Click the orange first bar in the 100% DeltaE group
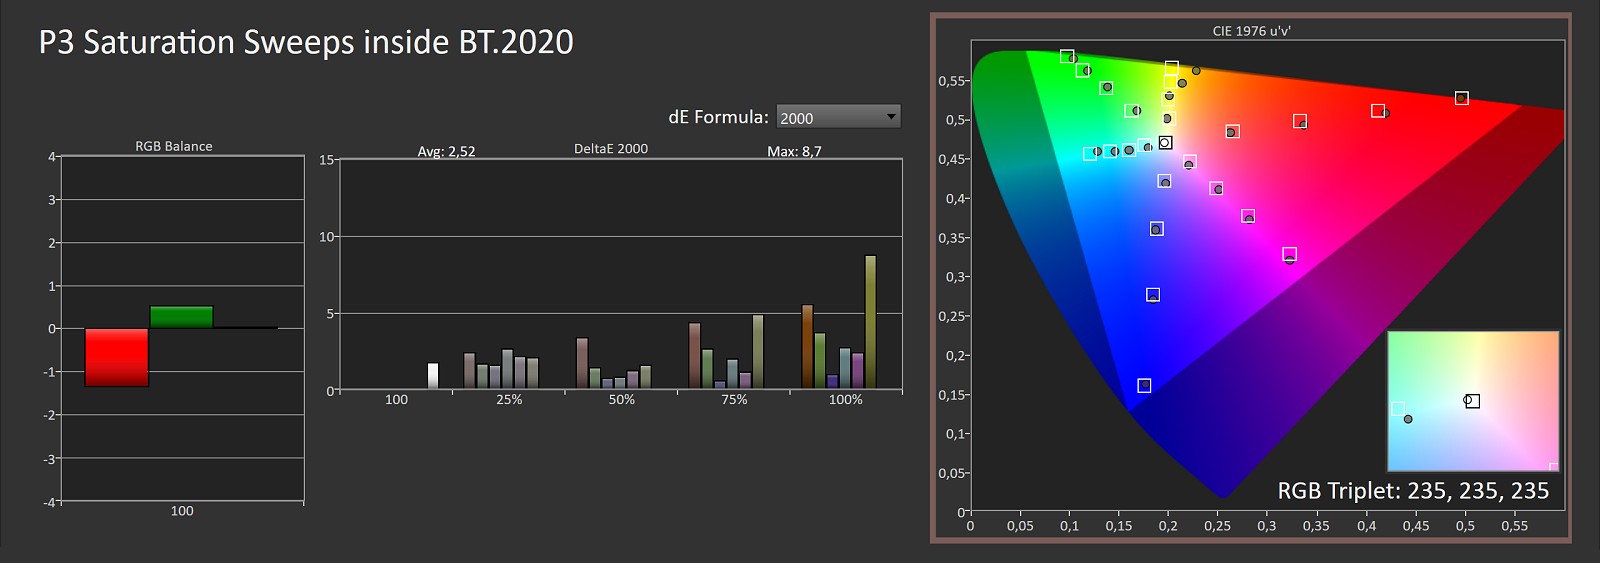Viewport: 1600px width, 563px height. coord(807,347)
